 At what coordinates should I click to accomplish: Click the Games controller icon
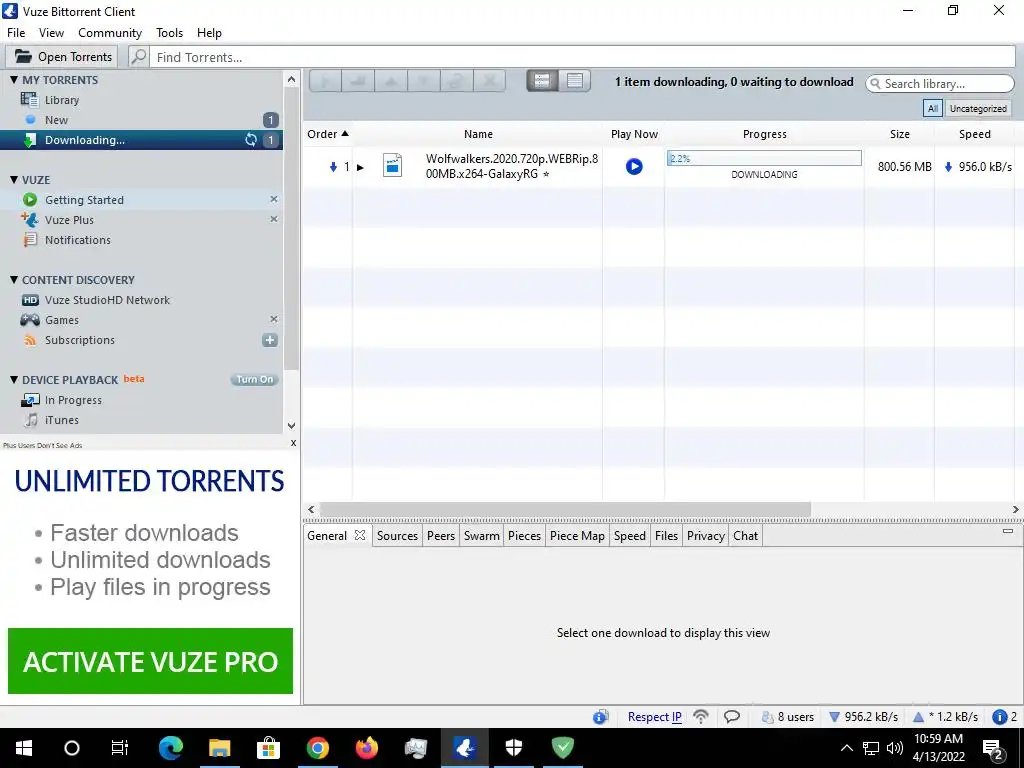pos(29,320)
